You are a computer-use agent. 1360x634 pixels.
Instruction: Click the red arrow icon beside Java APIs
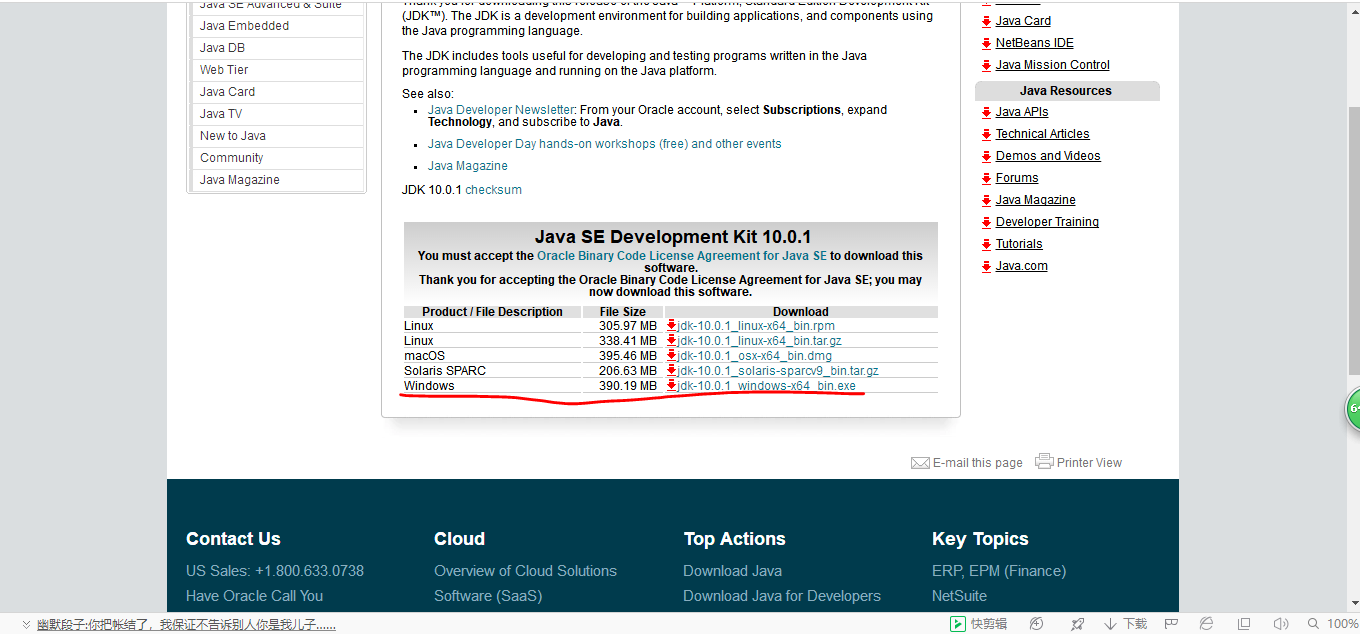tap(986, 112)
